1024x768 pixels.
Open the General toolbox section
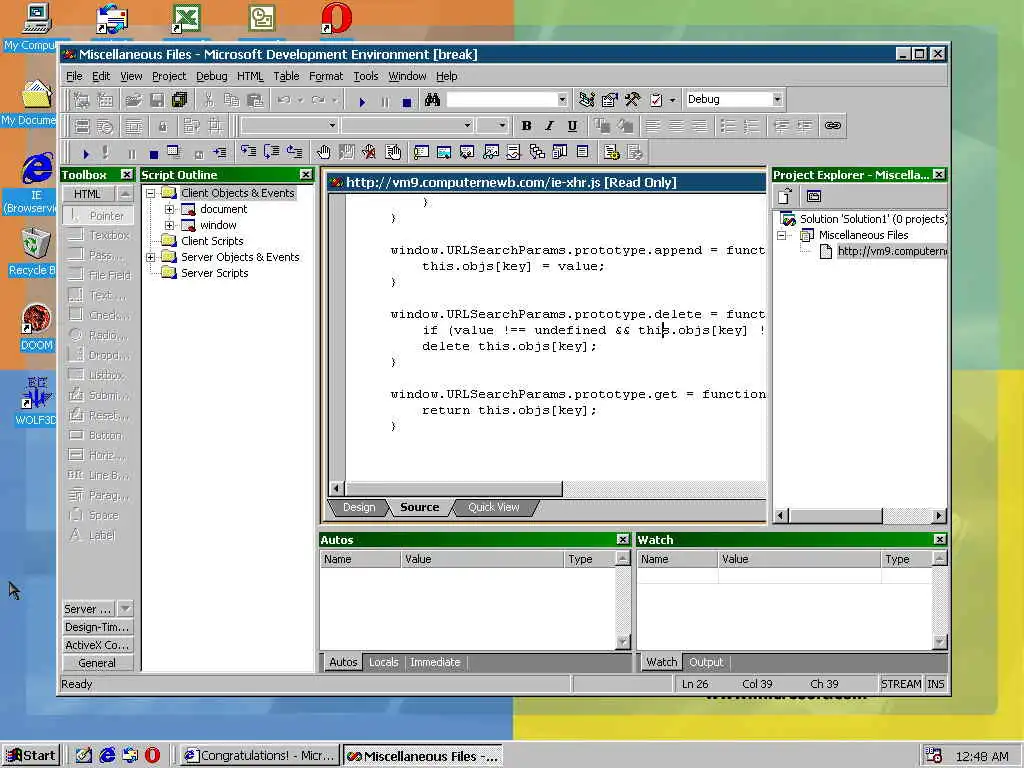point(98,663)
